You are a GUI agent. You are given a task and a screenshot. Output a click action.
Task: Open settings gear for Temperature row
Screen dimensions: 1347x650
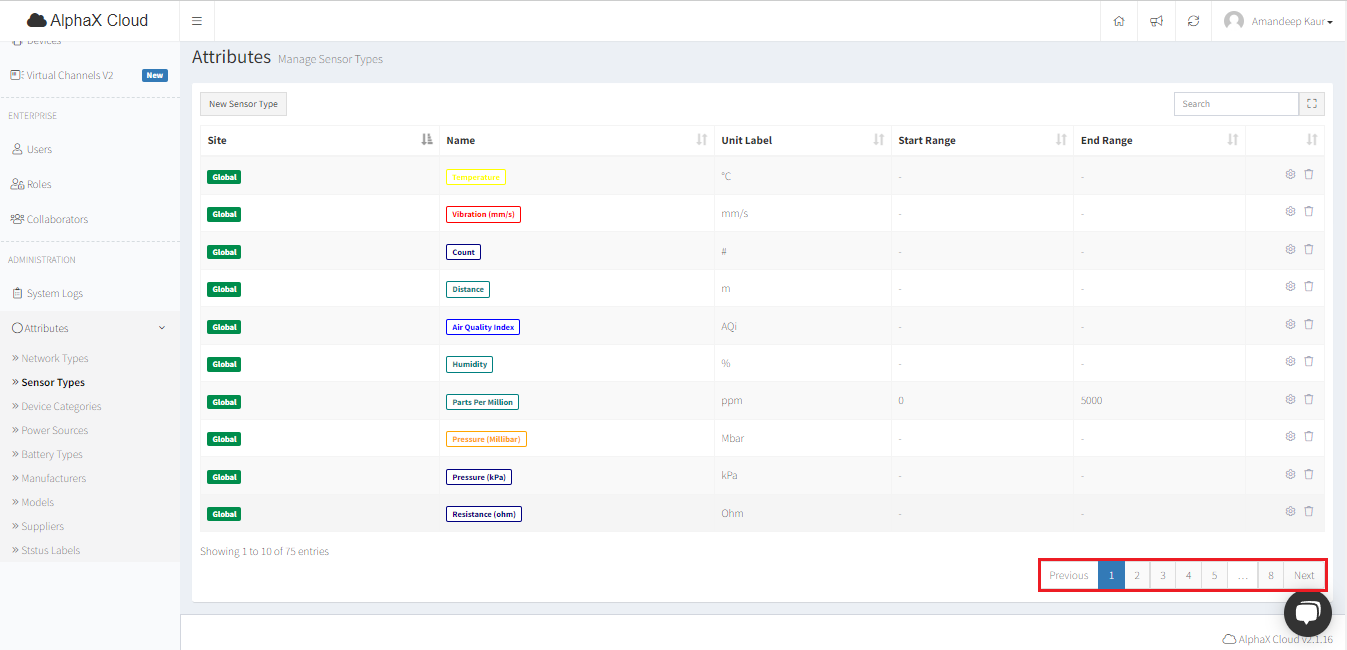[x=1290, y=174]
